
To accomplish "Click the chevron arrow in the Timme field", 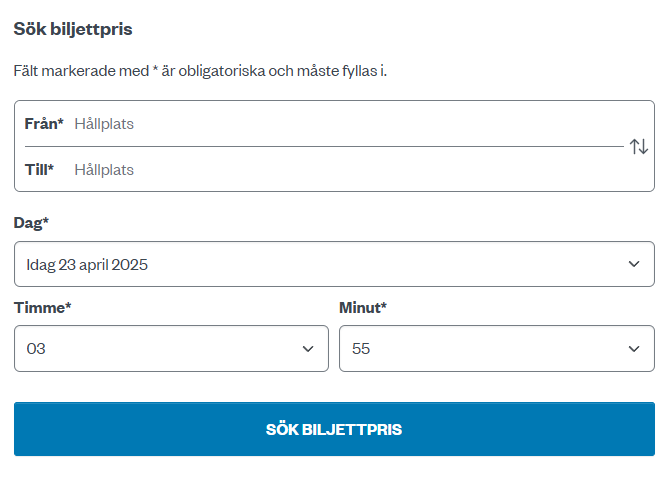I will (308, 349).
